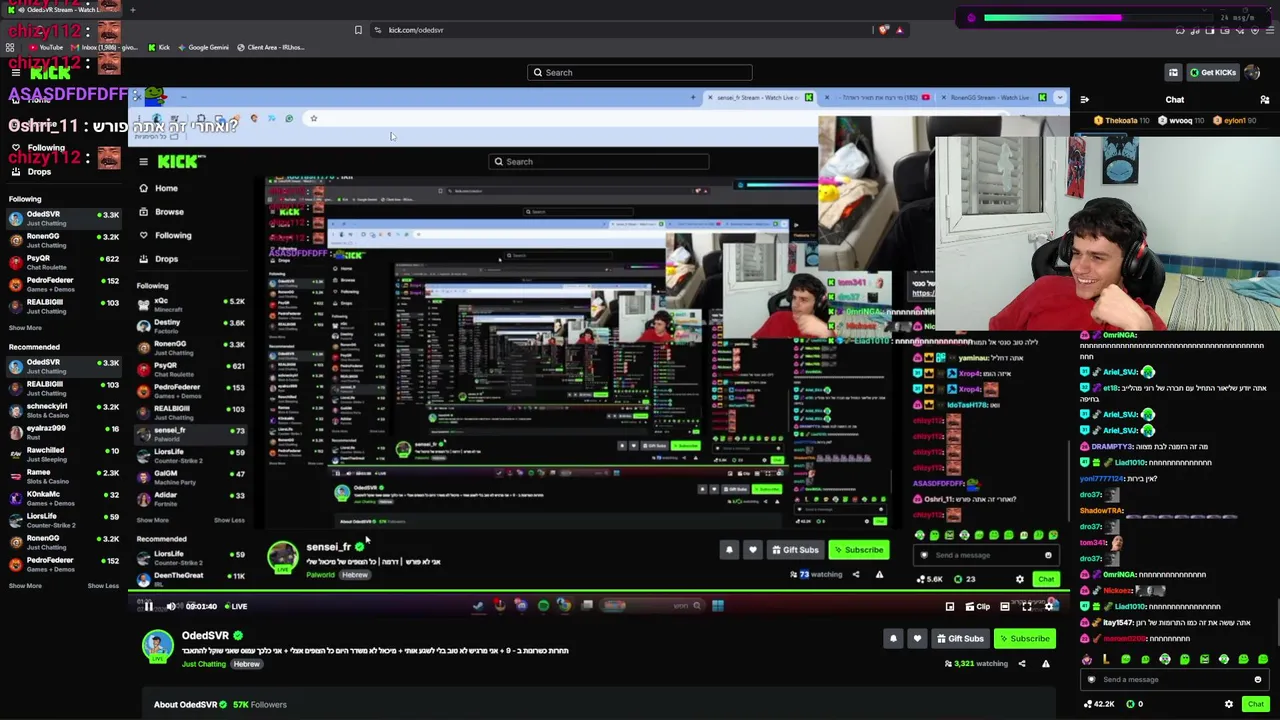The width and height of the screenshot is (1280, 720).
Task: Click Gift Subs on sensei_fr's streamed page
Action: coord(795,550)
